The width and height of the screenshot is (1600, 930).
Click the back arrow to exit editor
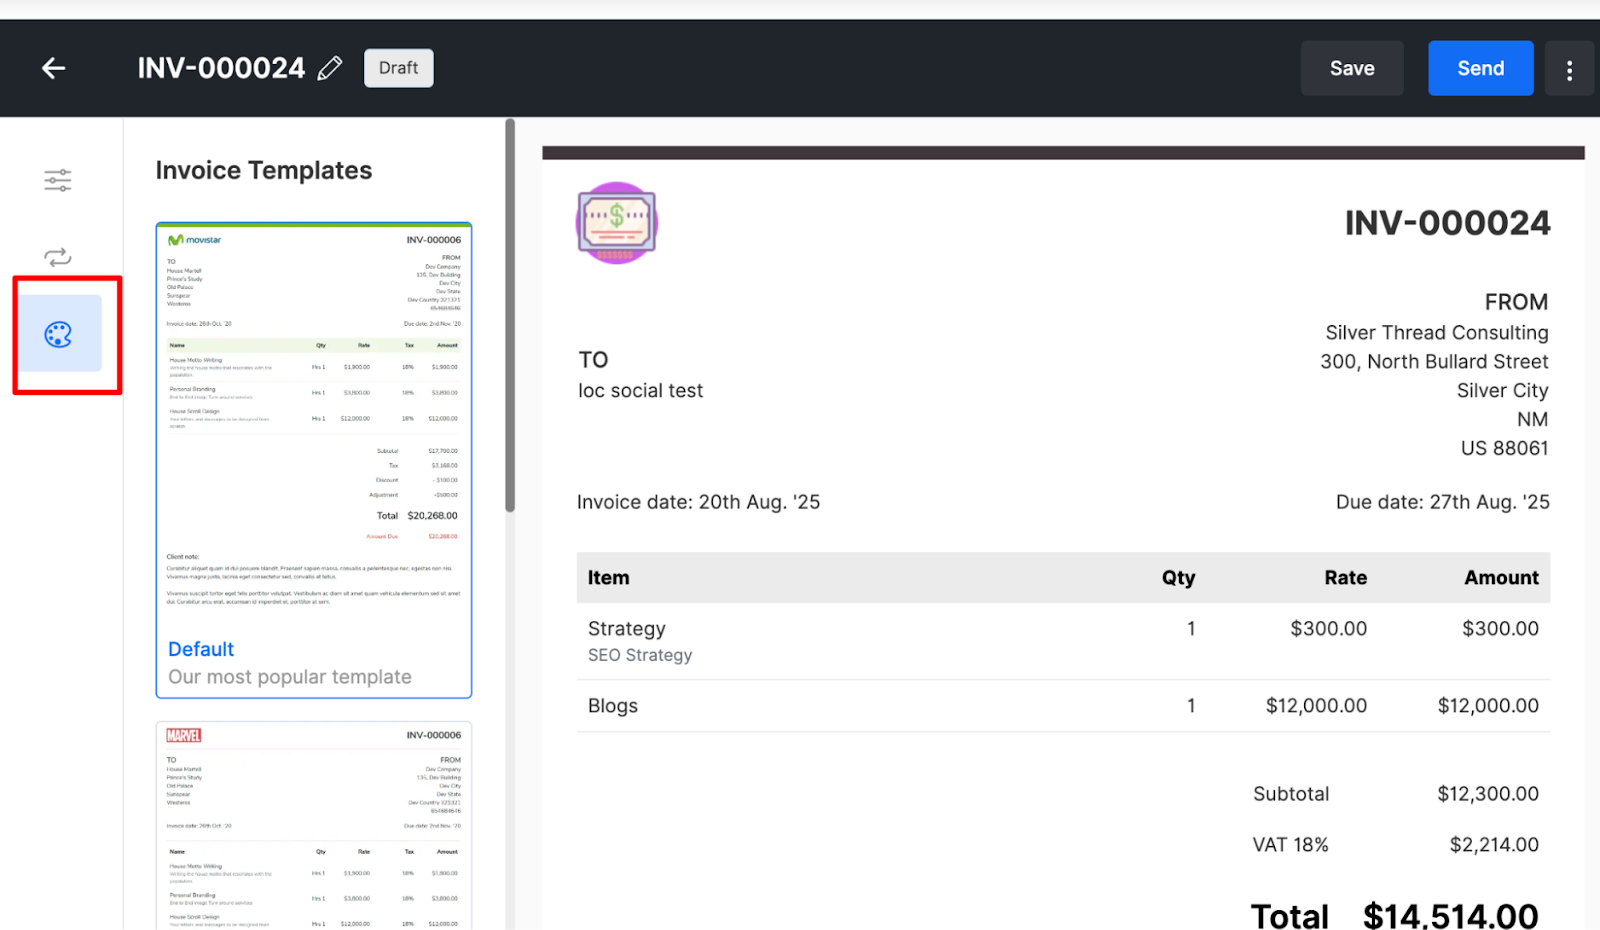click(52, 67)
